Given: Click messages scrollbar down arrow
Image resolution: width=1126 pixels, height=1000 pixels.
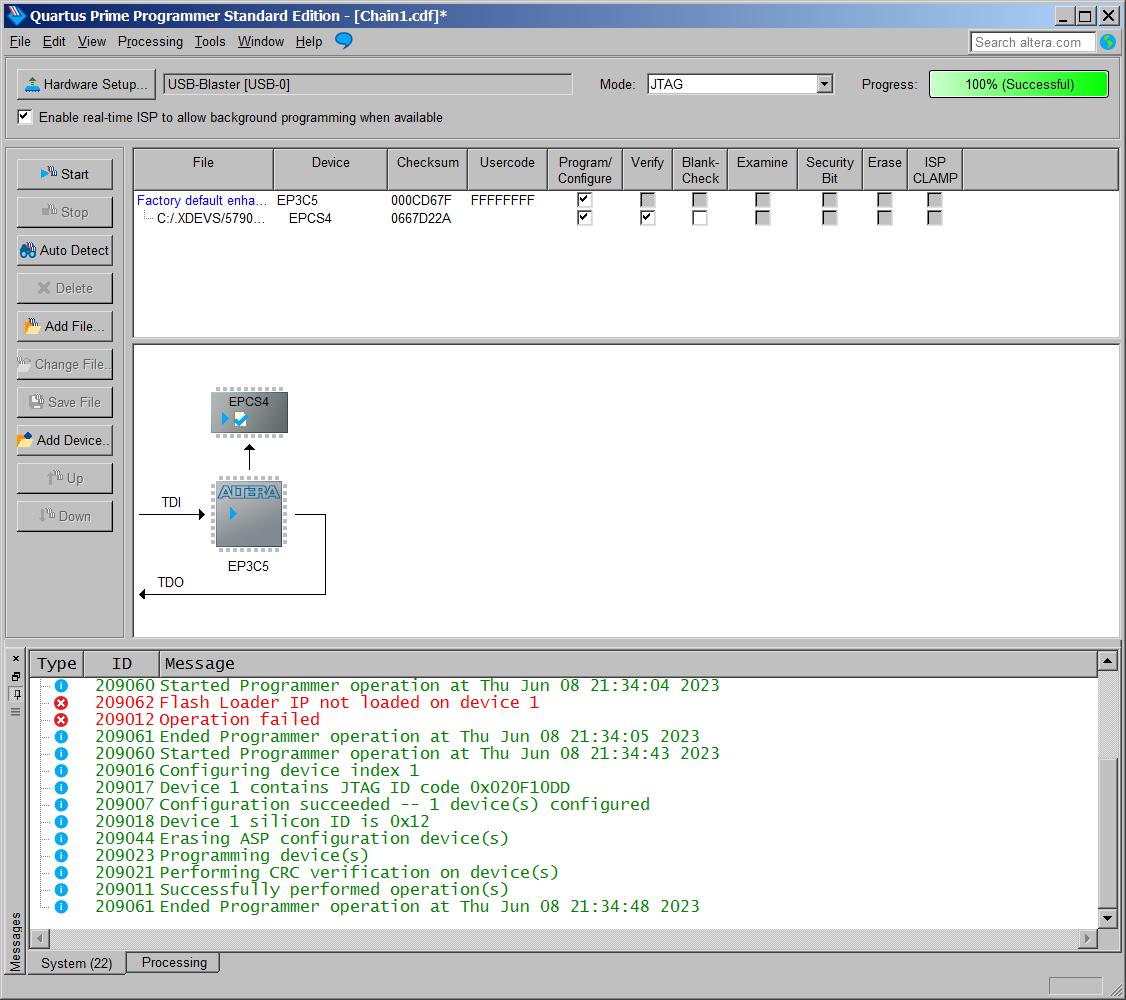Looking at the screenshot, I should click(1107, 918).
